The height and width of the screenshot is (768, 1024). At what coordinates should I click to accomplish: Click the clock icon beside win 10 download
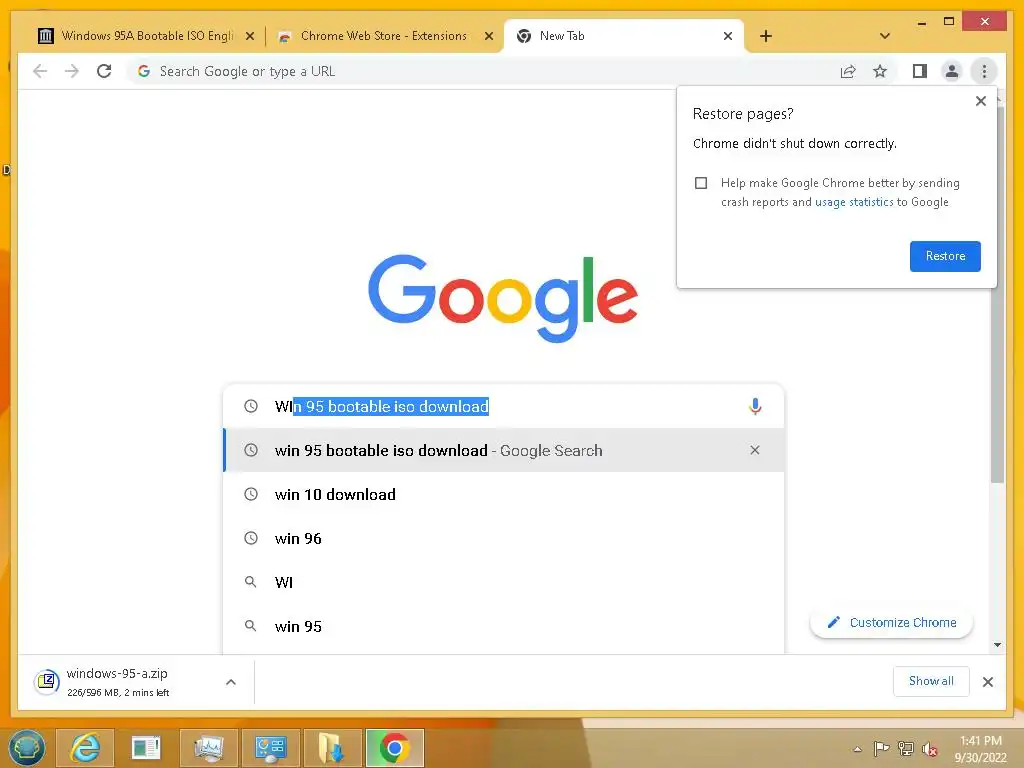point(251,494)
